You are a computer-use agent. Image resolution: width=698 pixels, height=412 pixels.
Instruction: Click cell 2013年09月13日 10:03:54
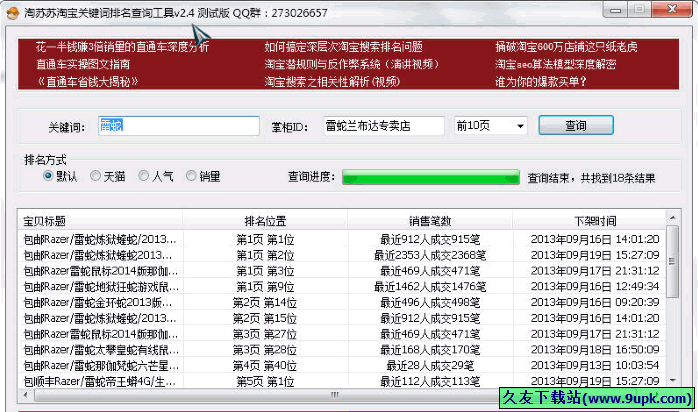click(595, 366)
